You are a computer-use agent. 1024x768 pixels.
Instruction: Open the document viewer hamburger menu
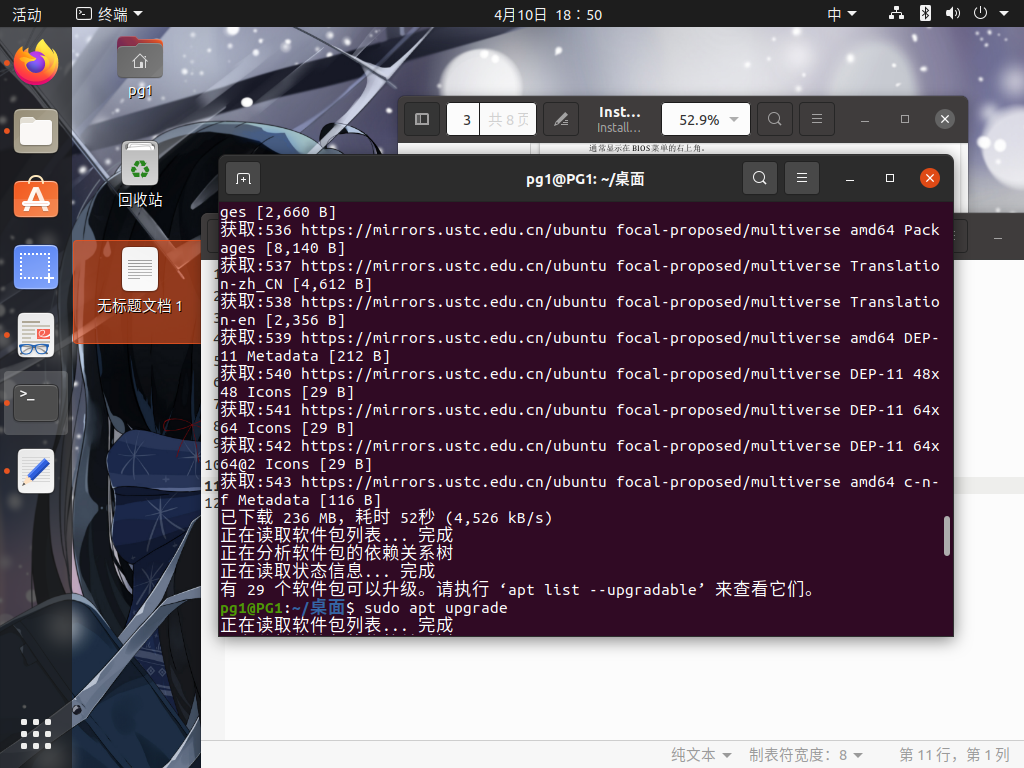pos(816,118)
